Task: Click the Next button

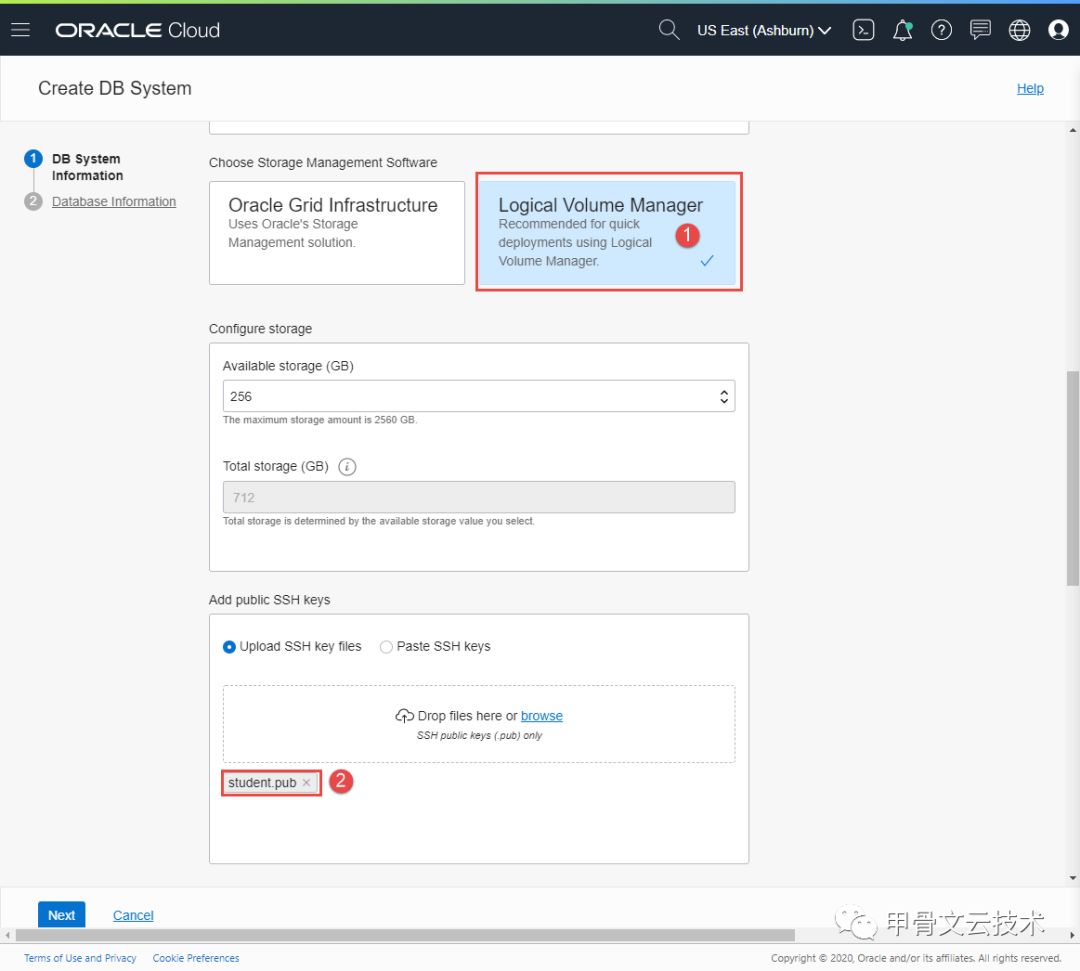Action: pos(61,915)
